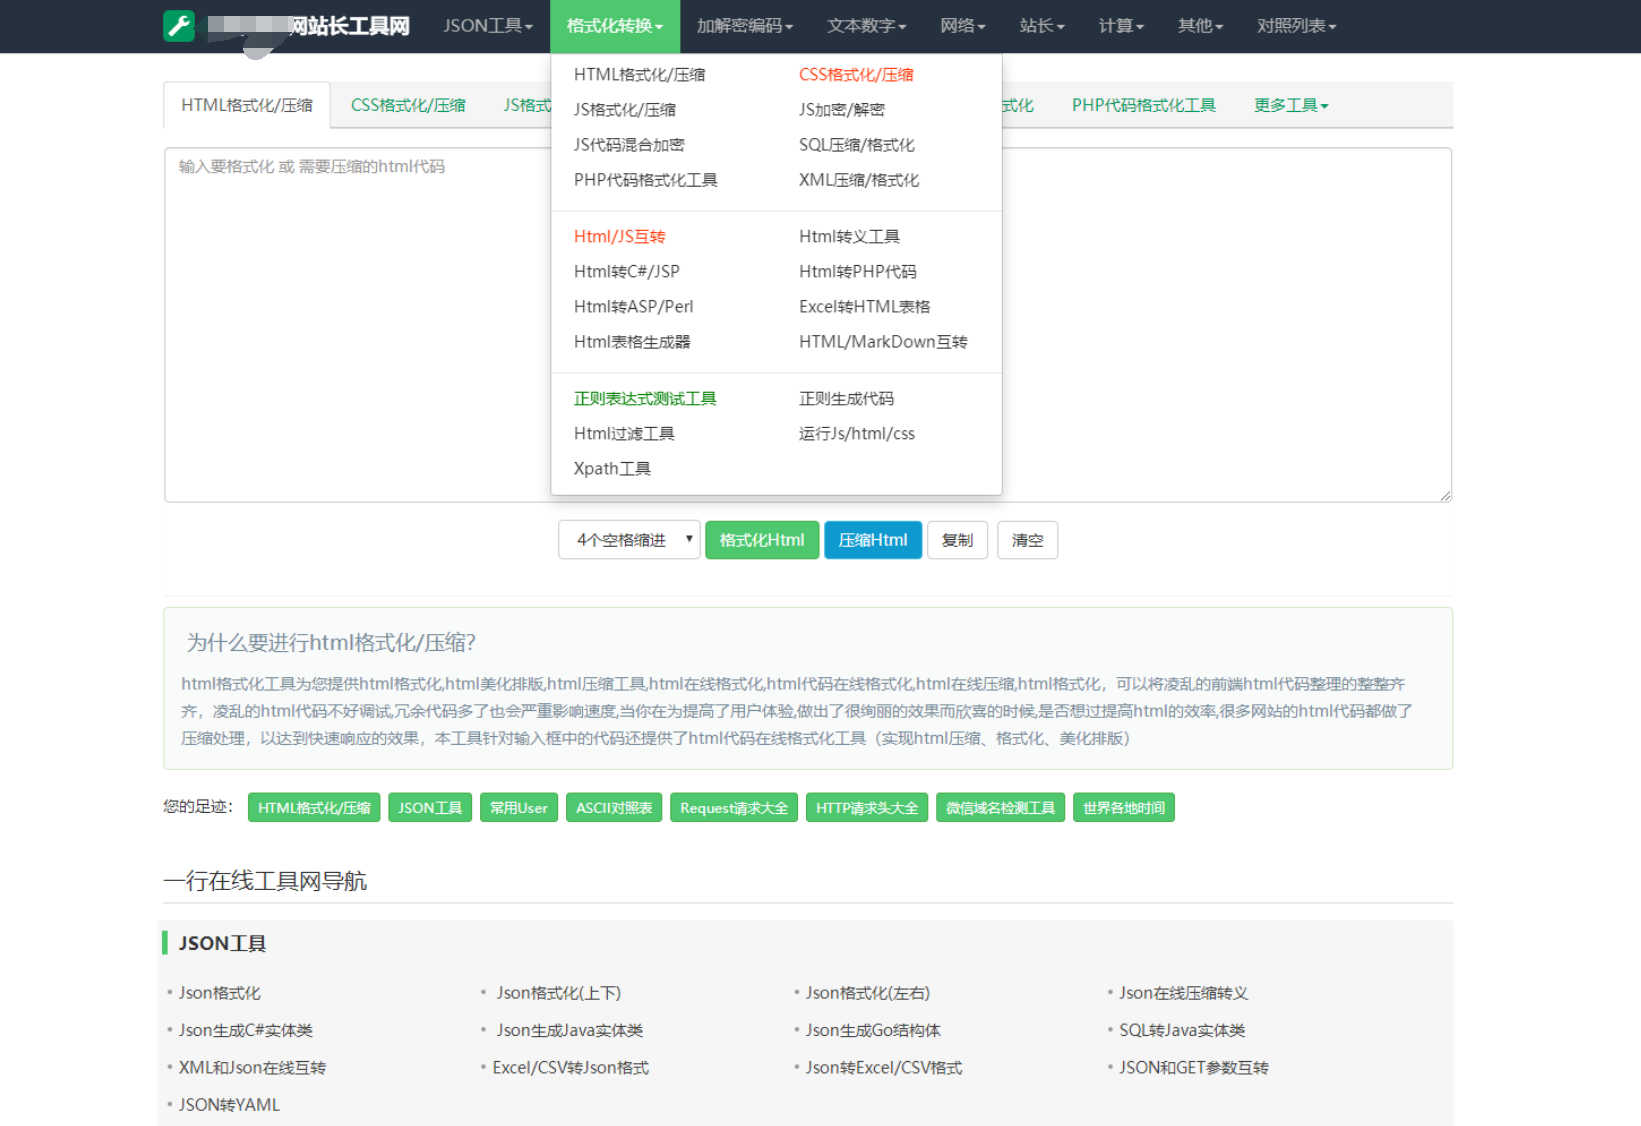Open the Json生成Java实体类 link
Viewport: 1641px width, 1126px height.
pyautogui.click(x=570, y=1030)
